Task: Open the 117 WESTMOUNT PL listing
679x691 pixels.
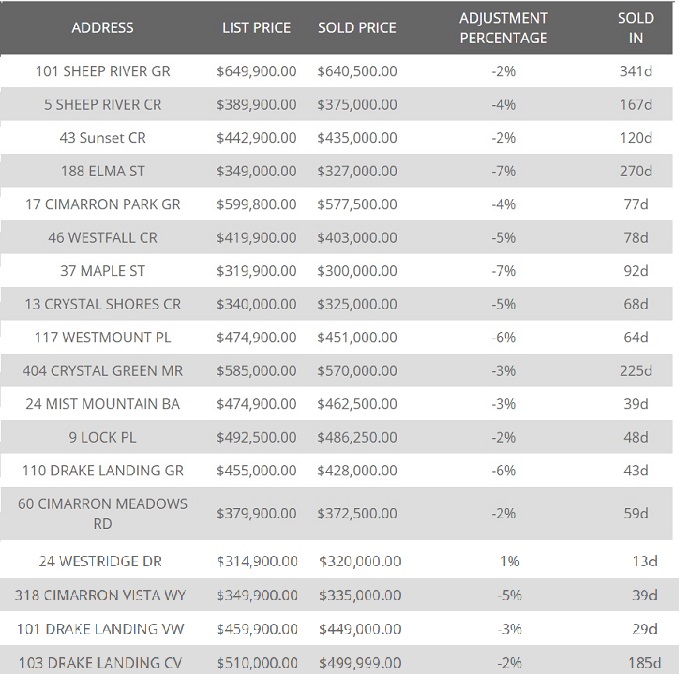Action: 103,338
